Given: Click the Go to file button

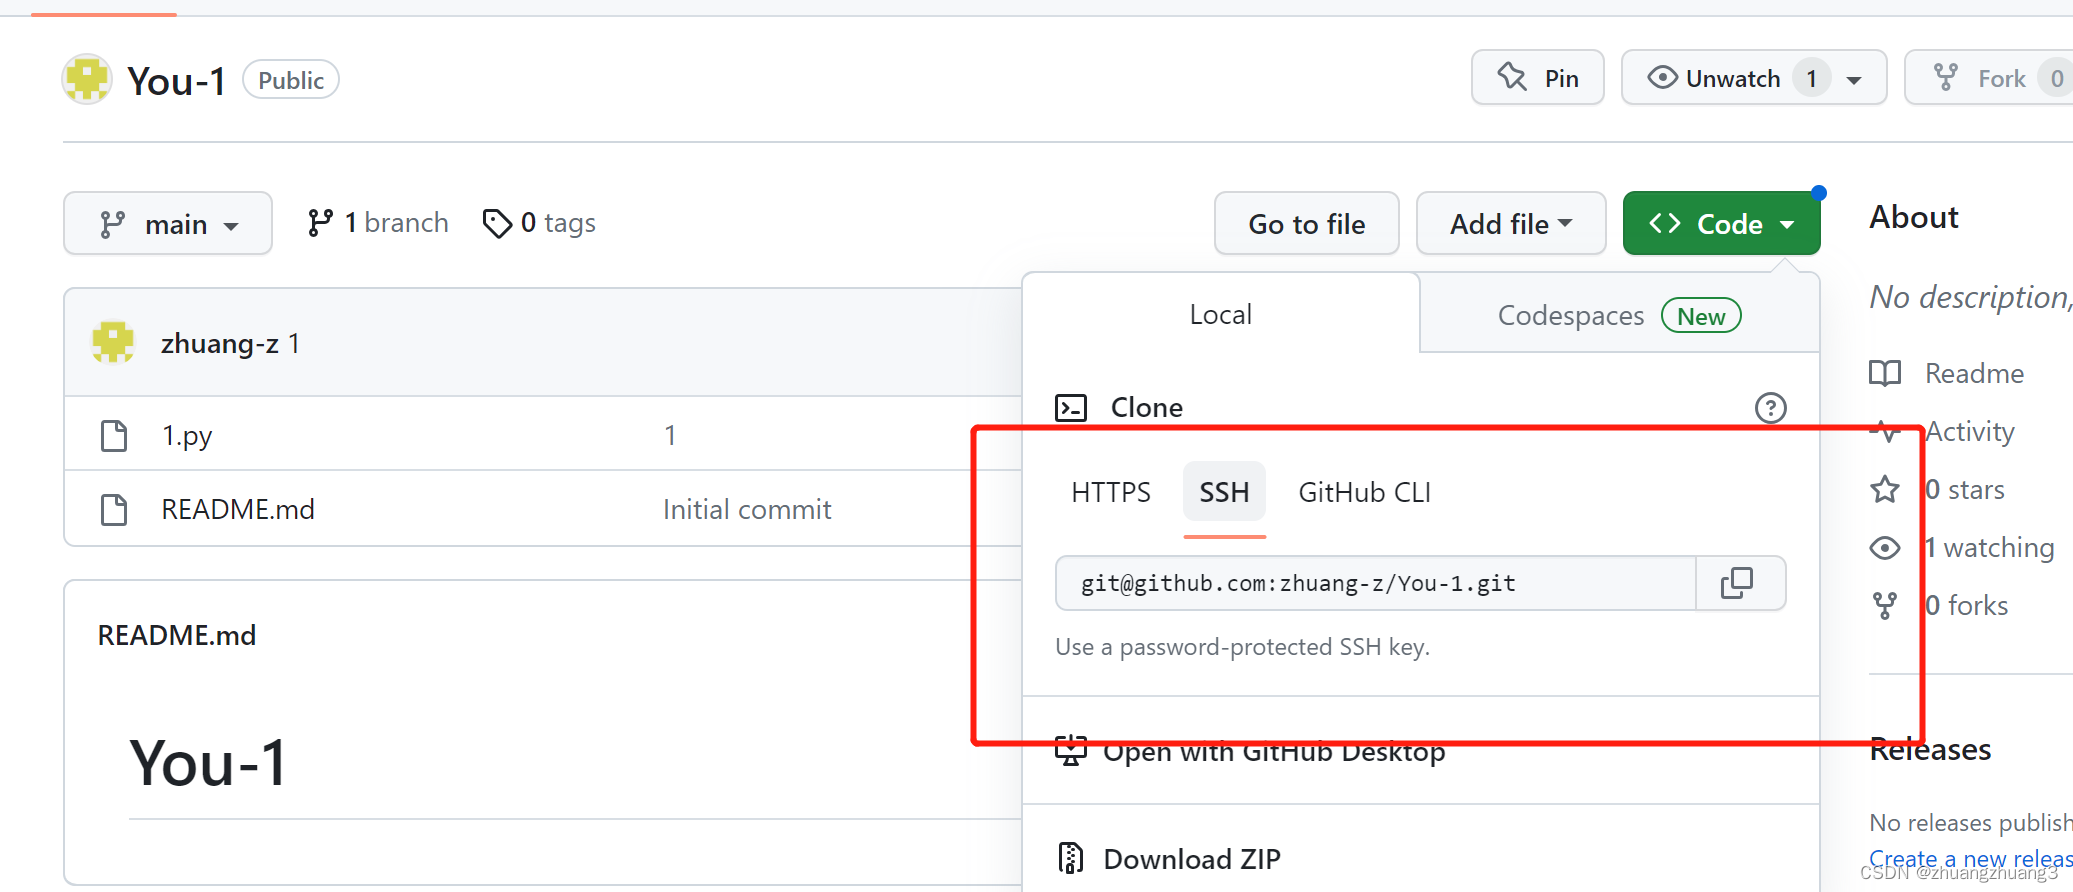Looking at the screenshot, I should tap(1306, 223).
